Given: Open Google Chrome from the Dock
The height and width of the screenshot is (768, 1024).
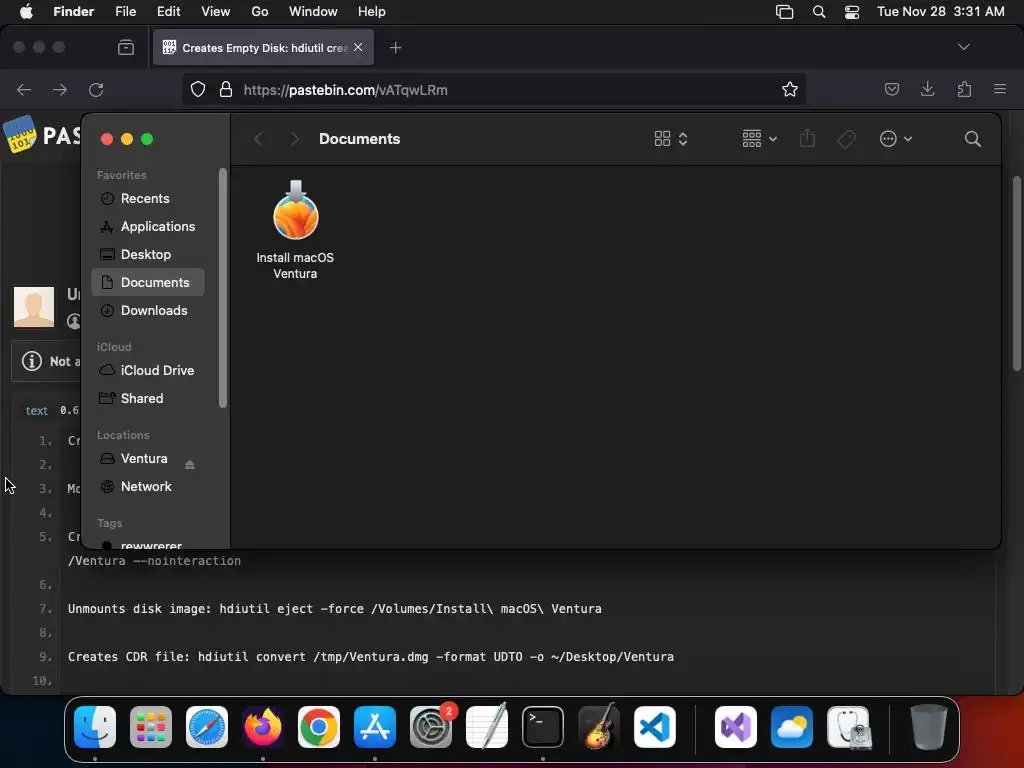Looking at the screenshot, I should coord(319,728).
